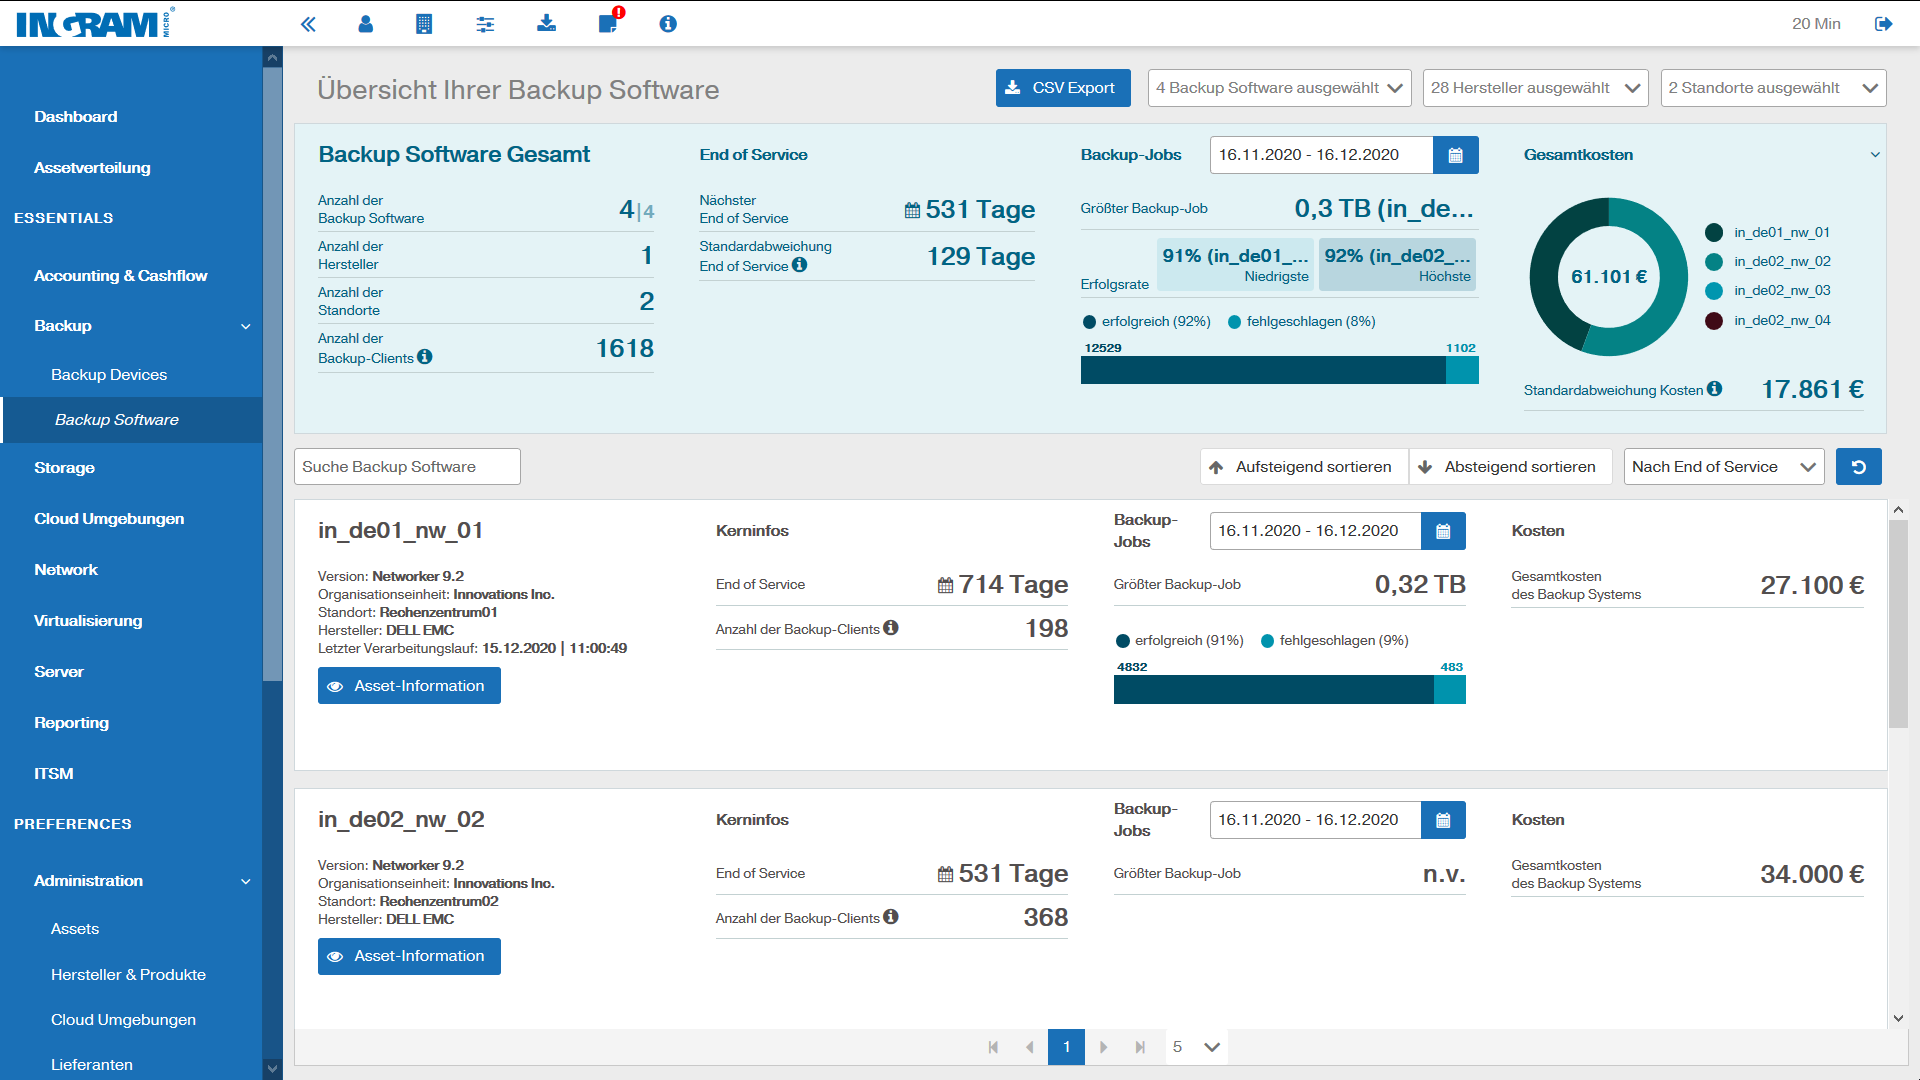Click the reset sorting refresh button

1858,467
